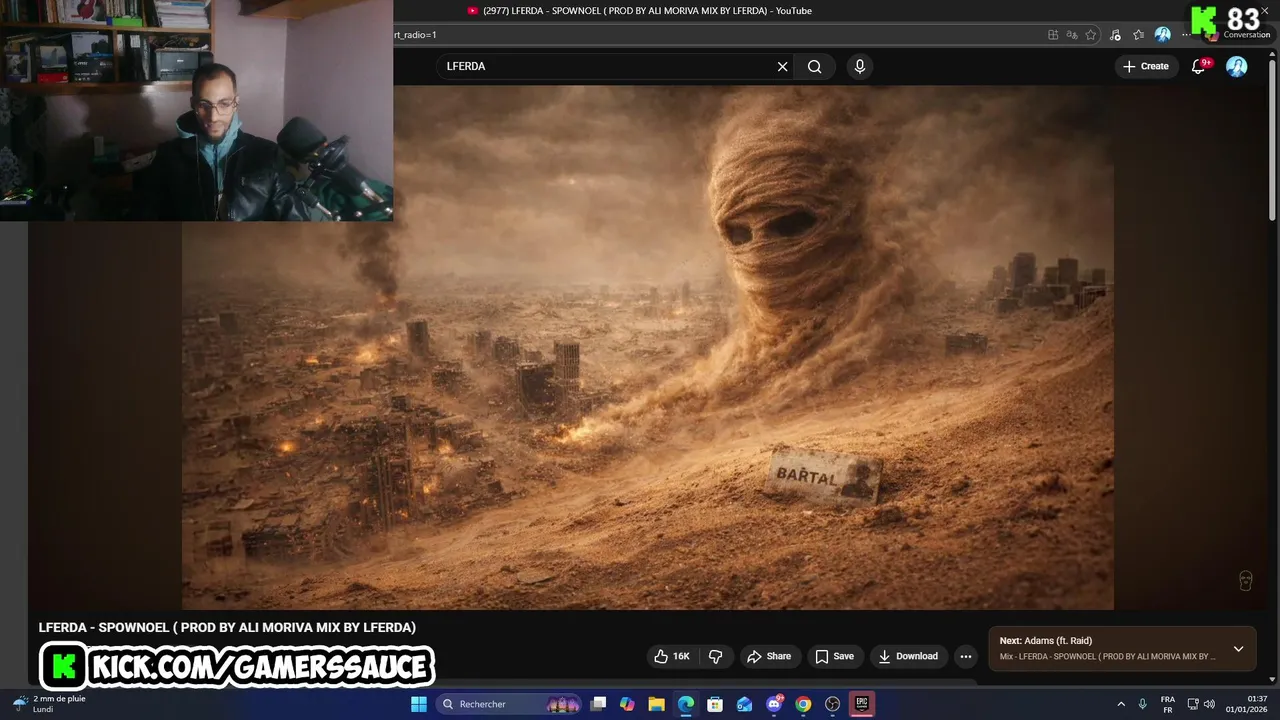The image size is (1280, 720).
Task: Save the video to a playlist
Action: coord(834,656)
